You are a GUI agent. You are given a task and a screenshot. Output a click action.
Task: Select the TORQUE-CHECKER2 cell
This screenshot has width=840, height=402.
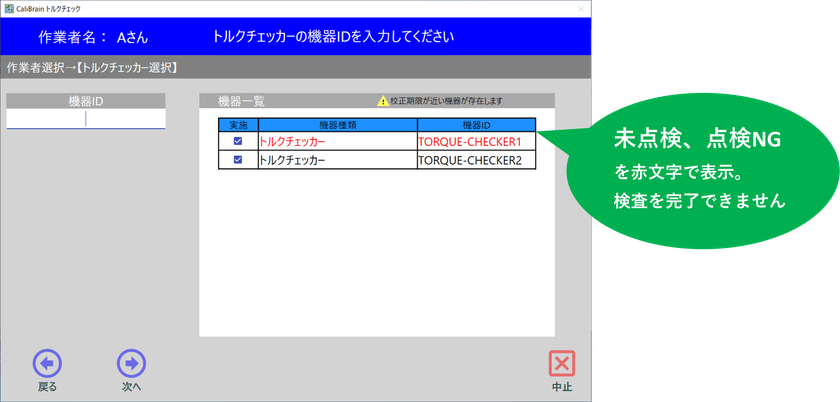click(477, 160)
